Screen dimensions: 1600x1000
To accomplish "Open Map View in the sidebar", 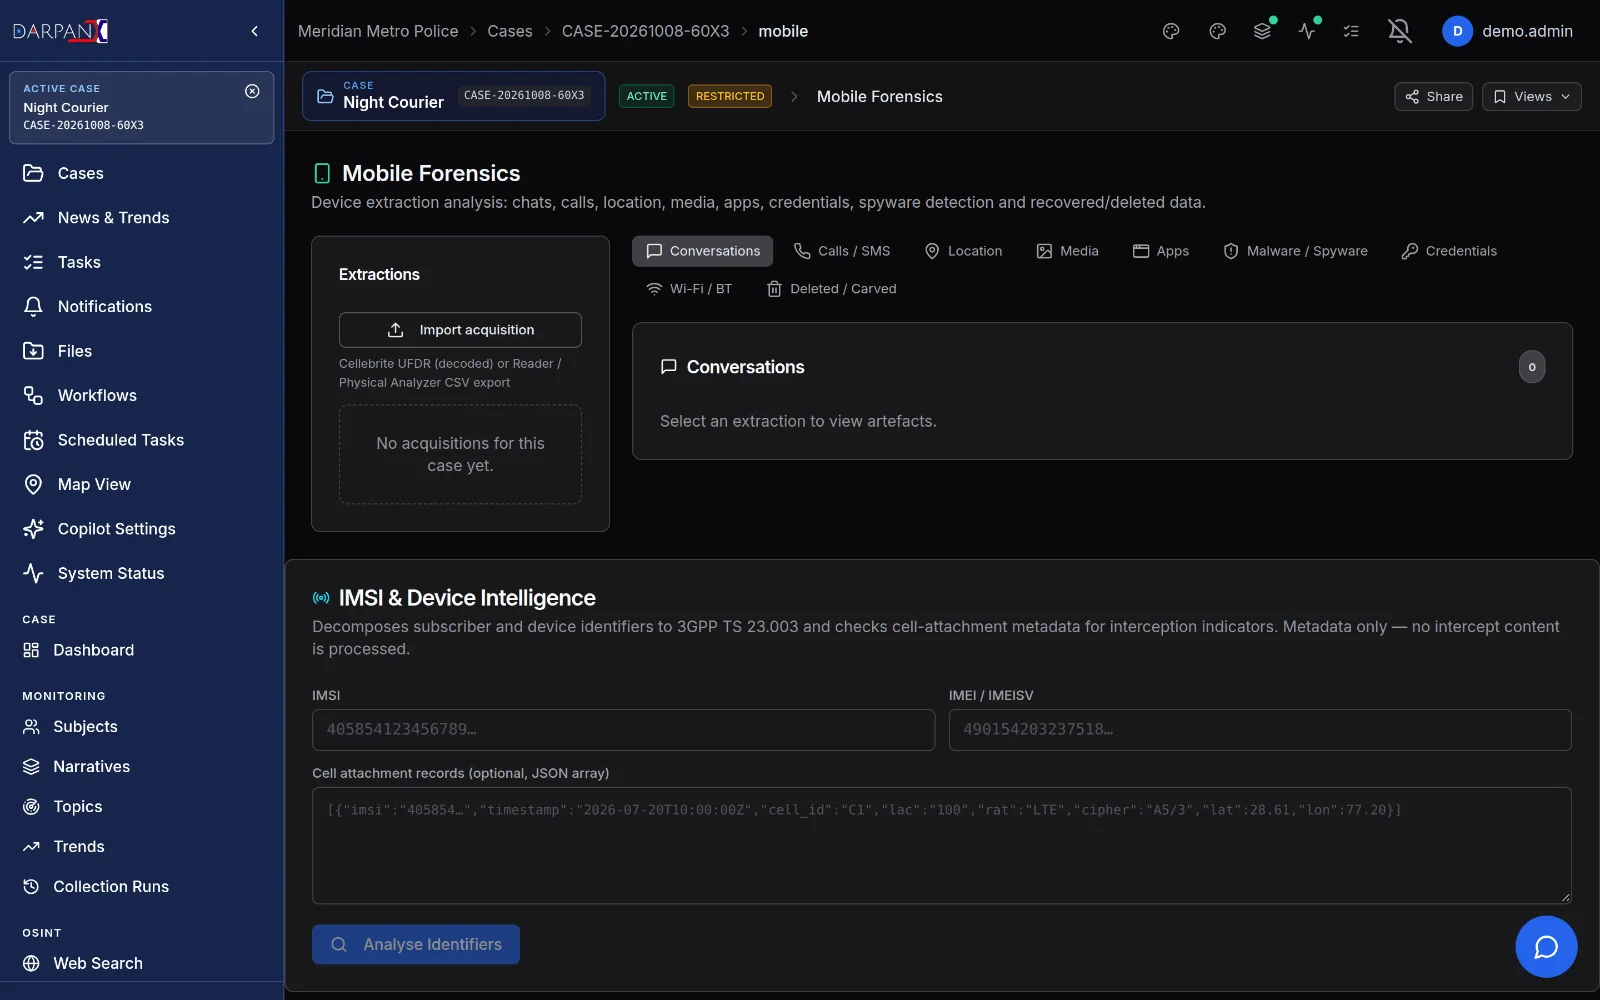I will point(142,485).
